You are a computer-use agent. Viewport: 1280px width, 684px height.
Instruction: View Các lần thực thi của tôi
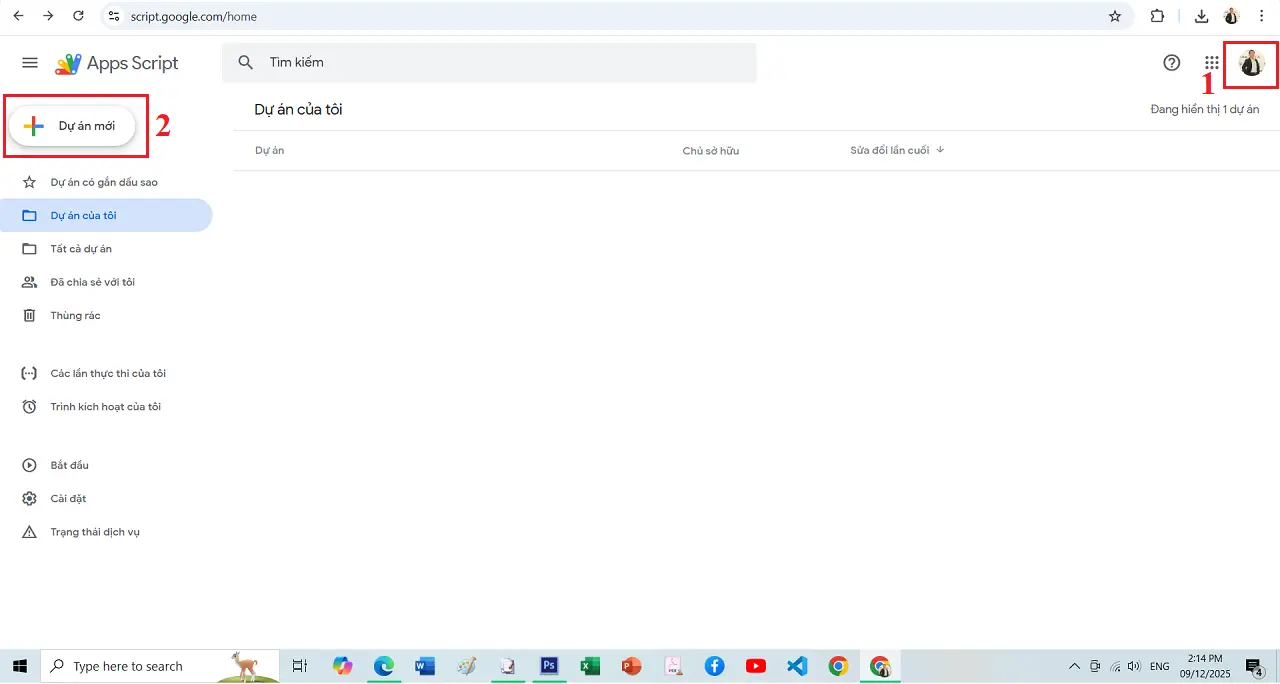108,374
